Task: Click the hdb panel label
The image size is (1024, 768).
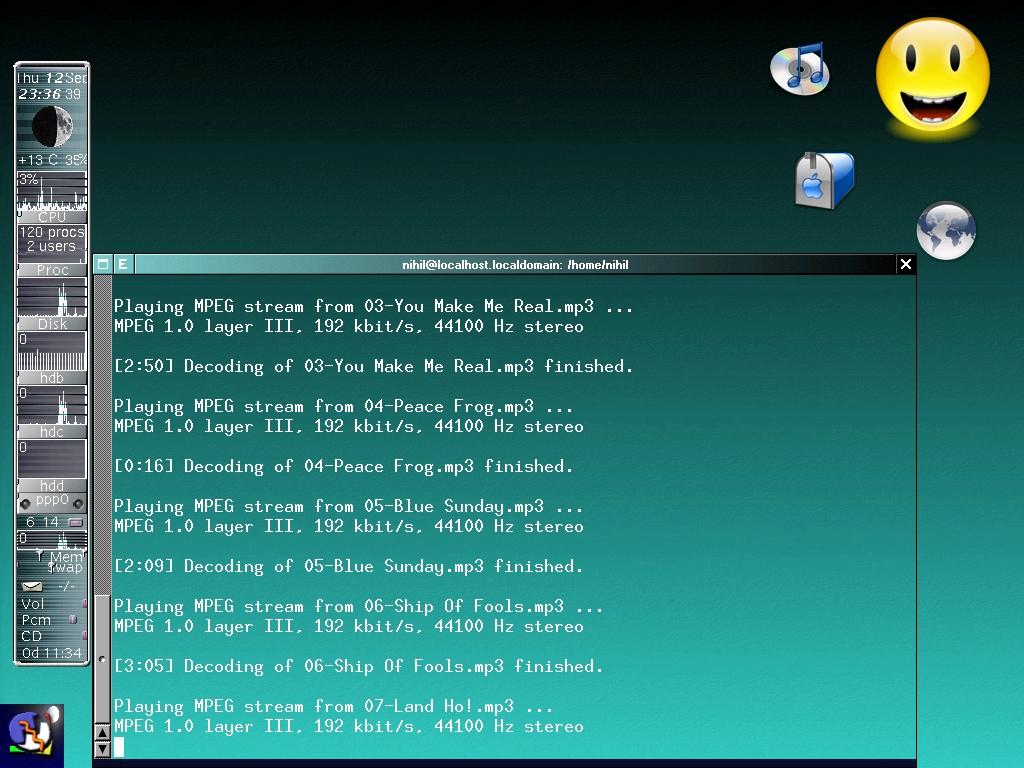Action: point(52,377)
